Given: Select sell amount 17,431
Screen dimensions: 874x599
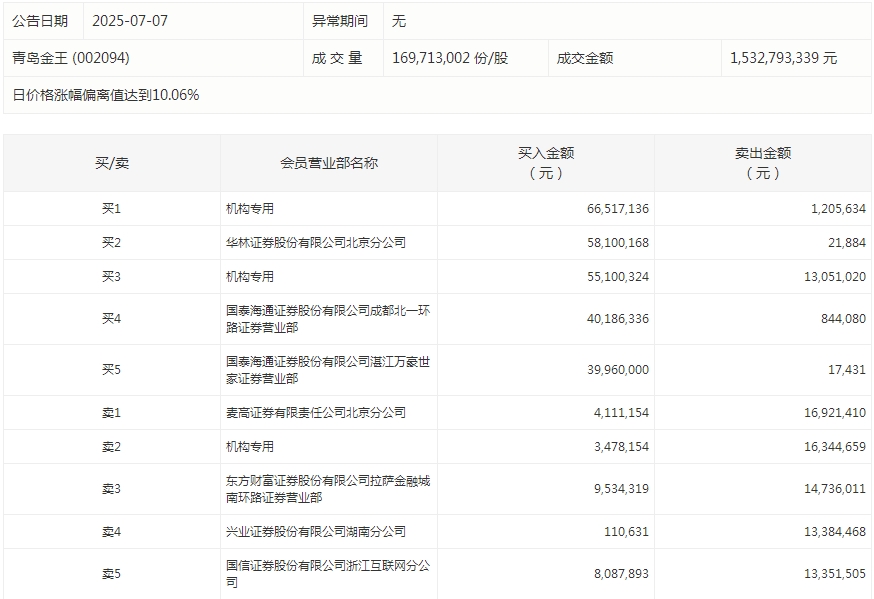Looking at the screenshot, I should click(x=847, y=370).
